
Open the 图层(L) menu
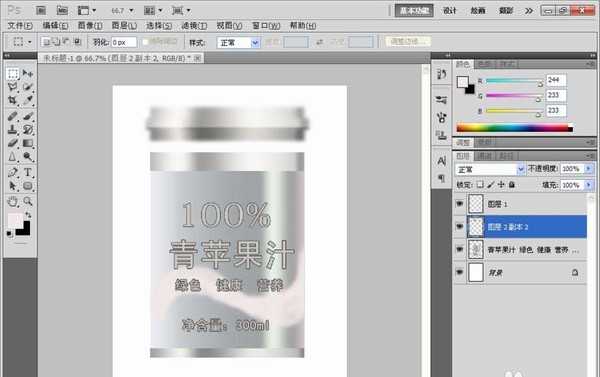(x=124, y=26)
